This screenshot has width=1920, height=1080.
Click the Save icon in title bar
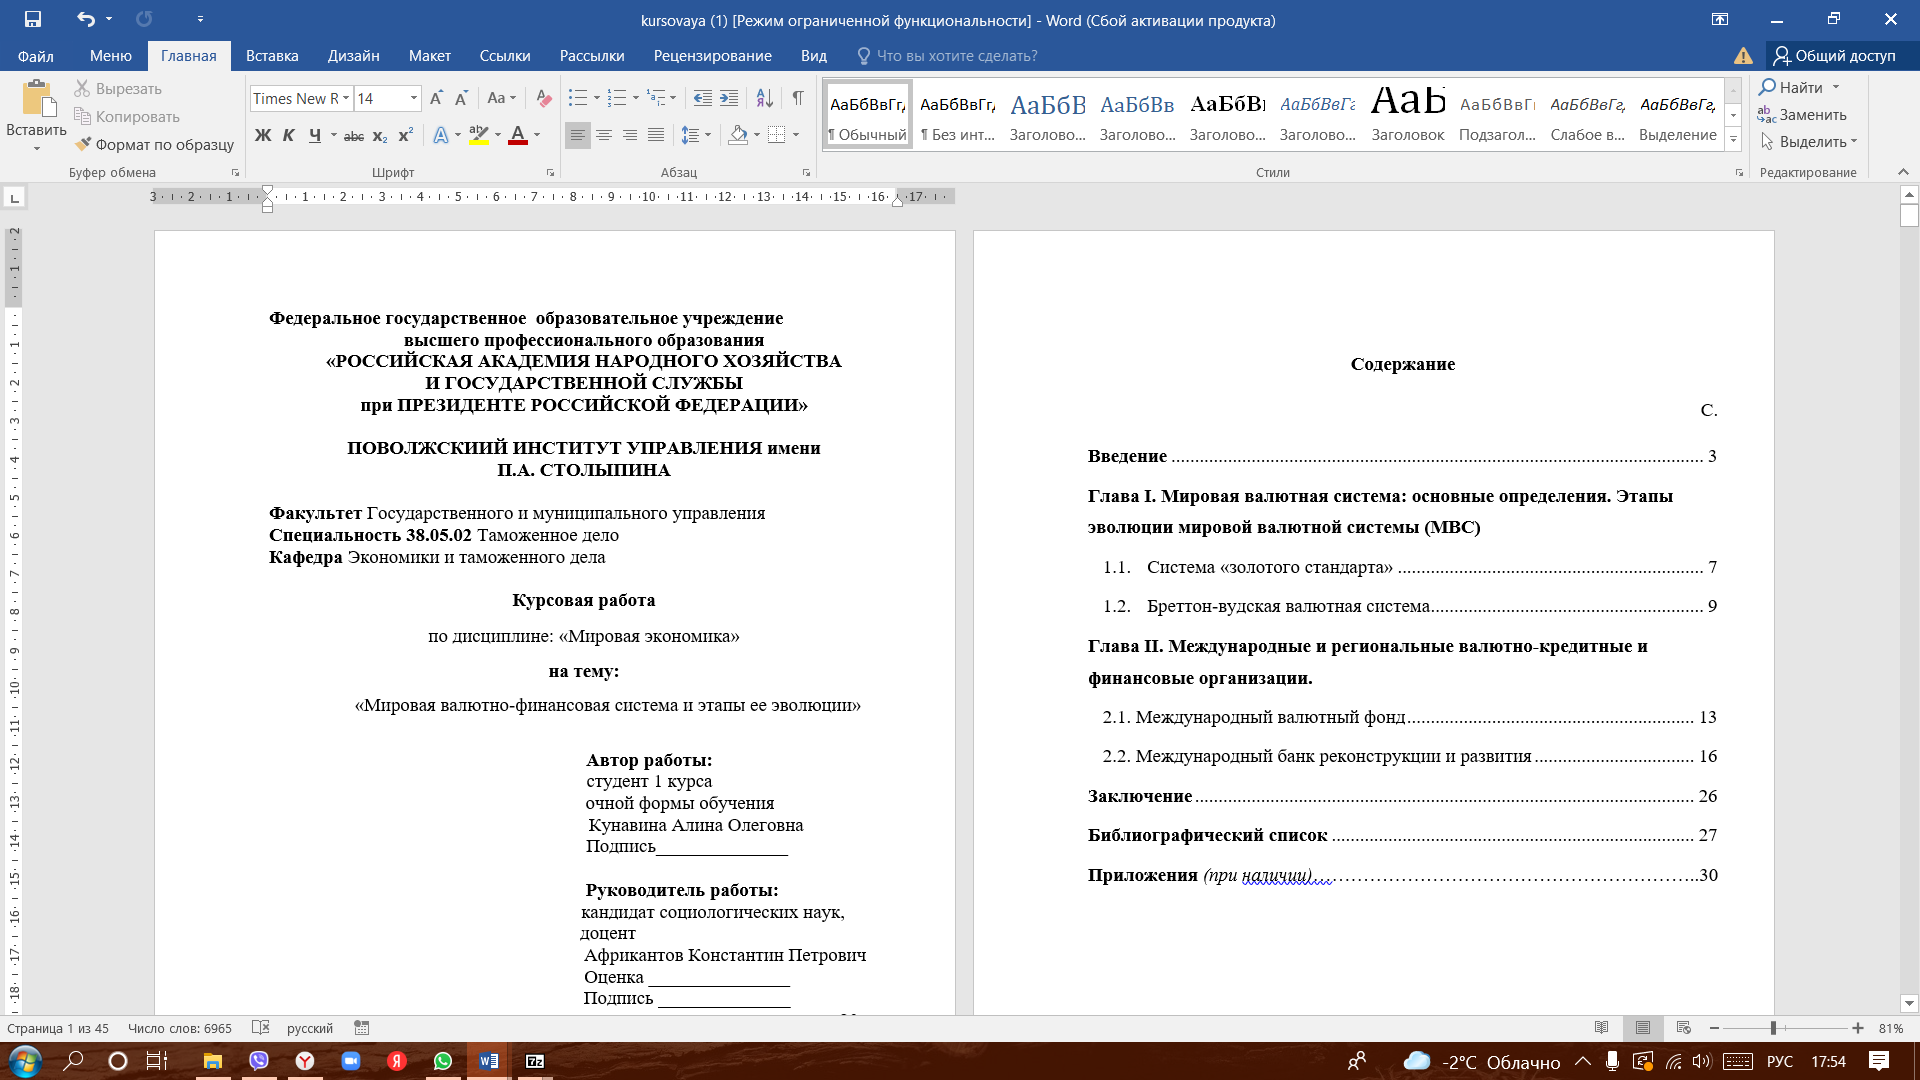click(33, 19)
